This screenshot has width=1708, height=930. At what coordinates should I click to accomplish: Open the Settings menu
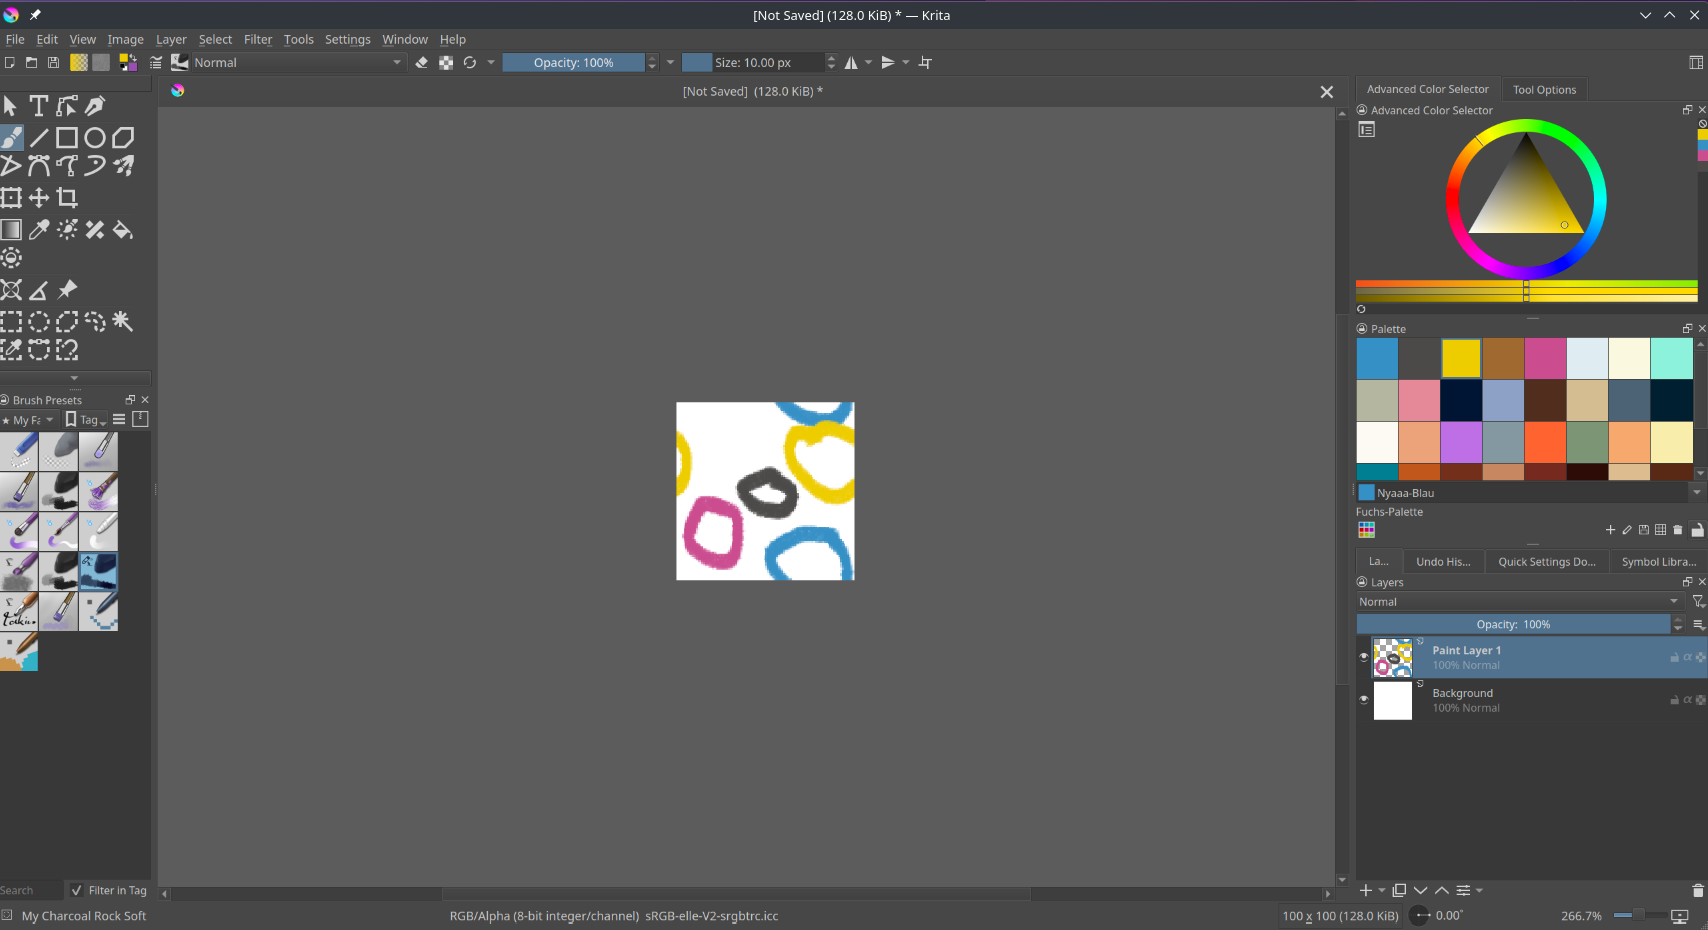coord(347,40)
